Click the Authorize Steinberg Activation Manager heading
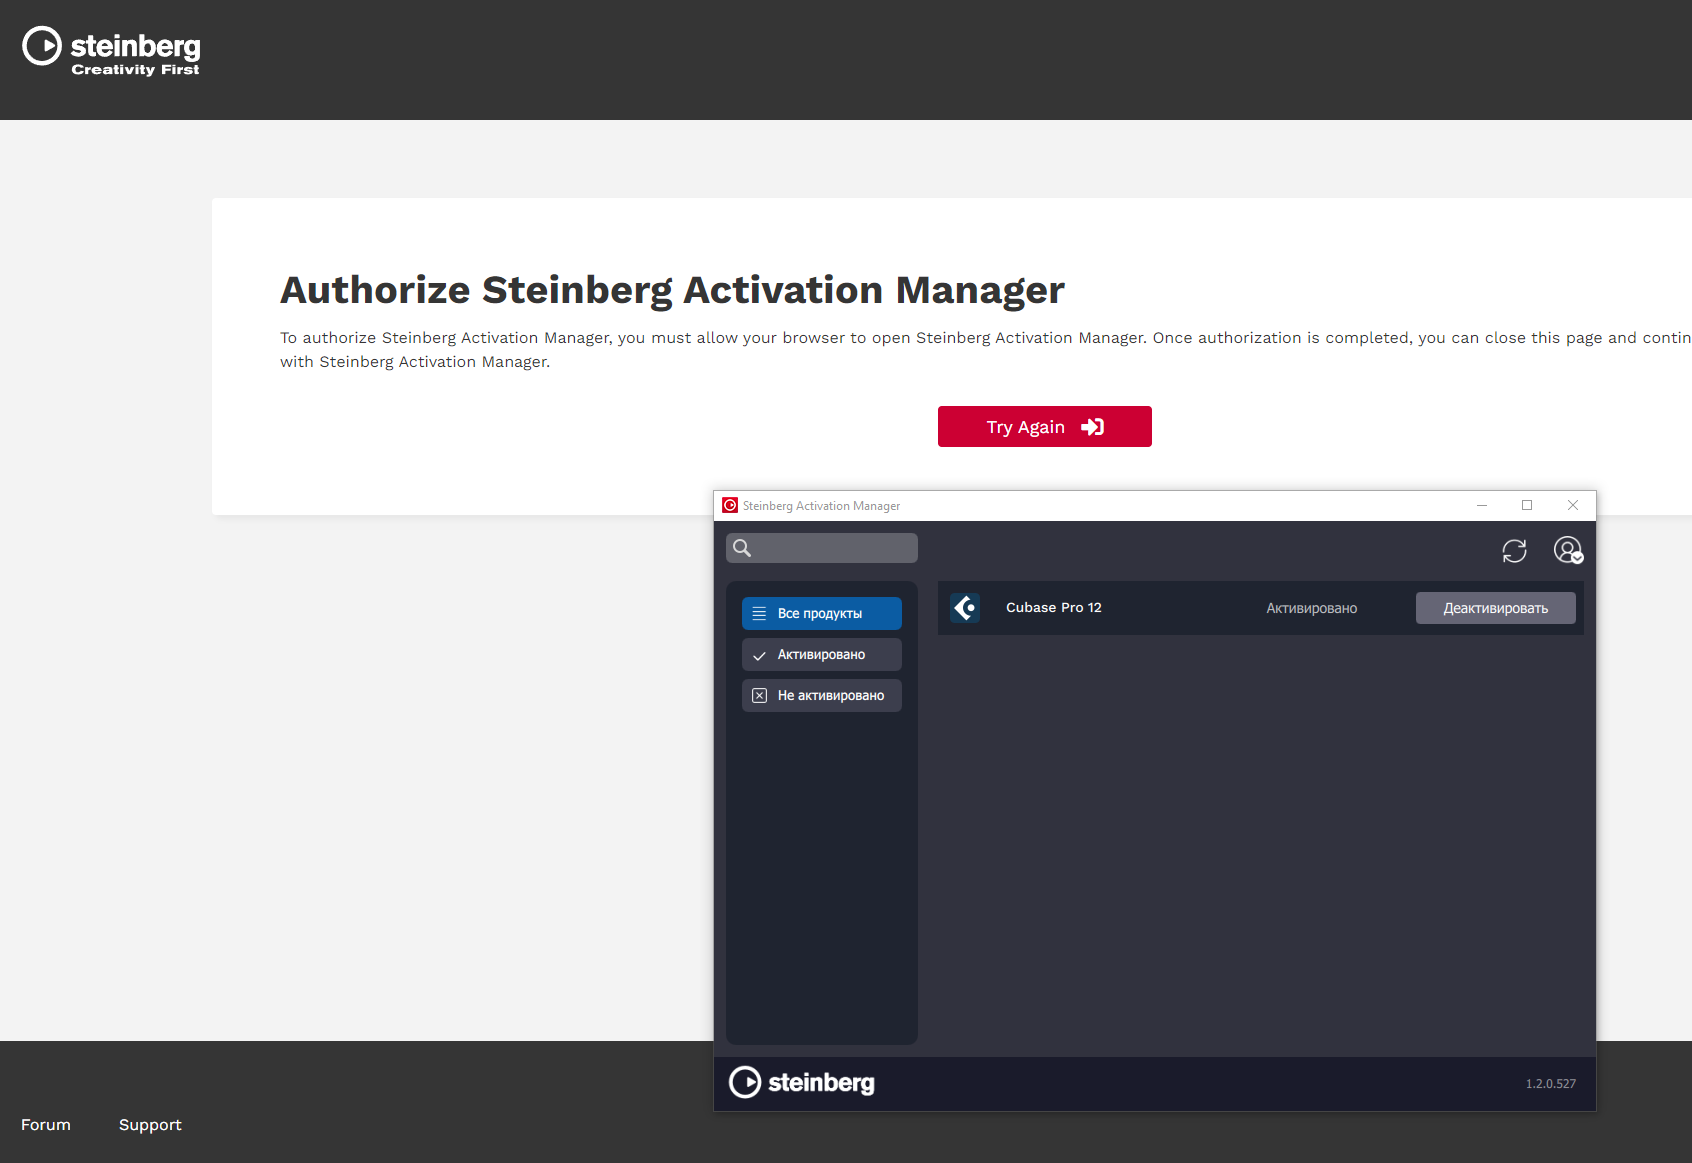 [672, 290]
